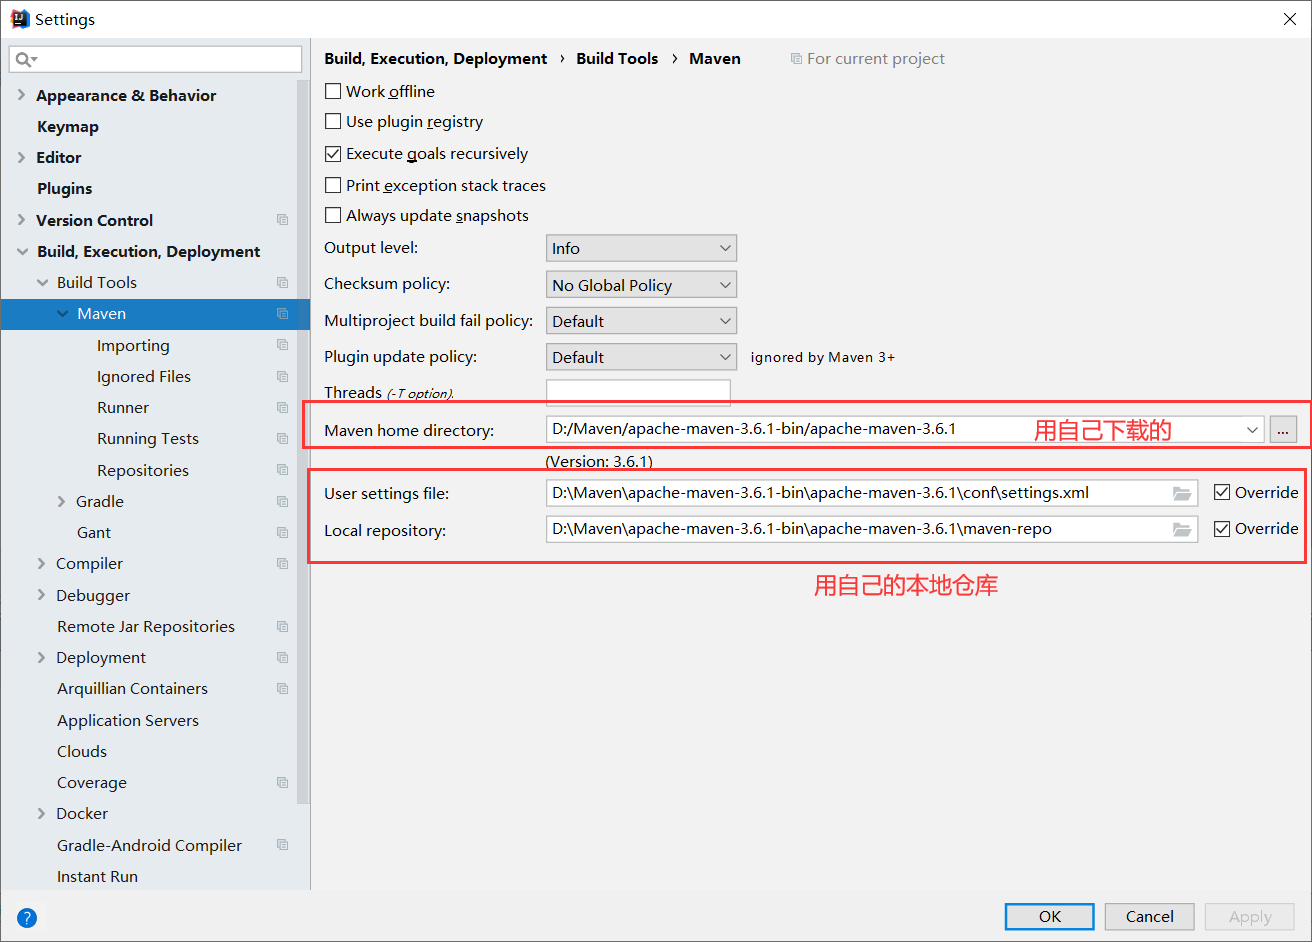Select Application Servers settings
The image size is (1312, 942).
(128, 721)
